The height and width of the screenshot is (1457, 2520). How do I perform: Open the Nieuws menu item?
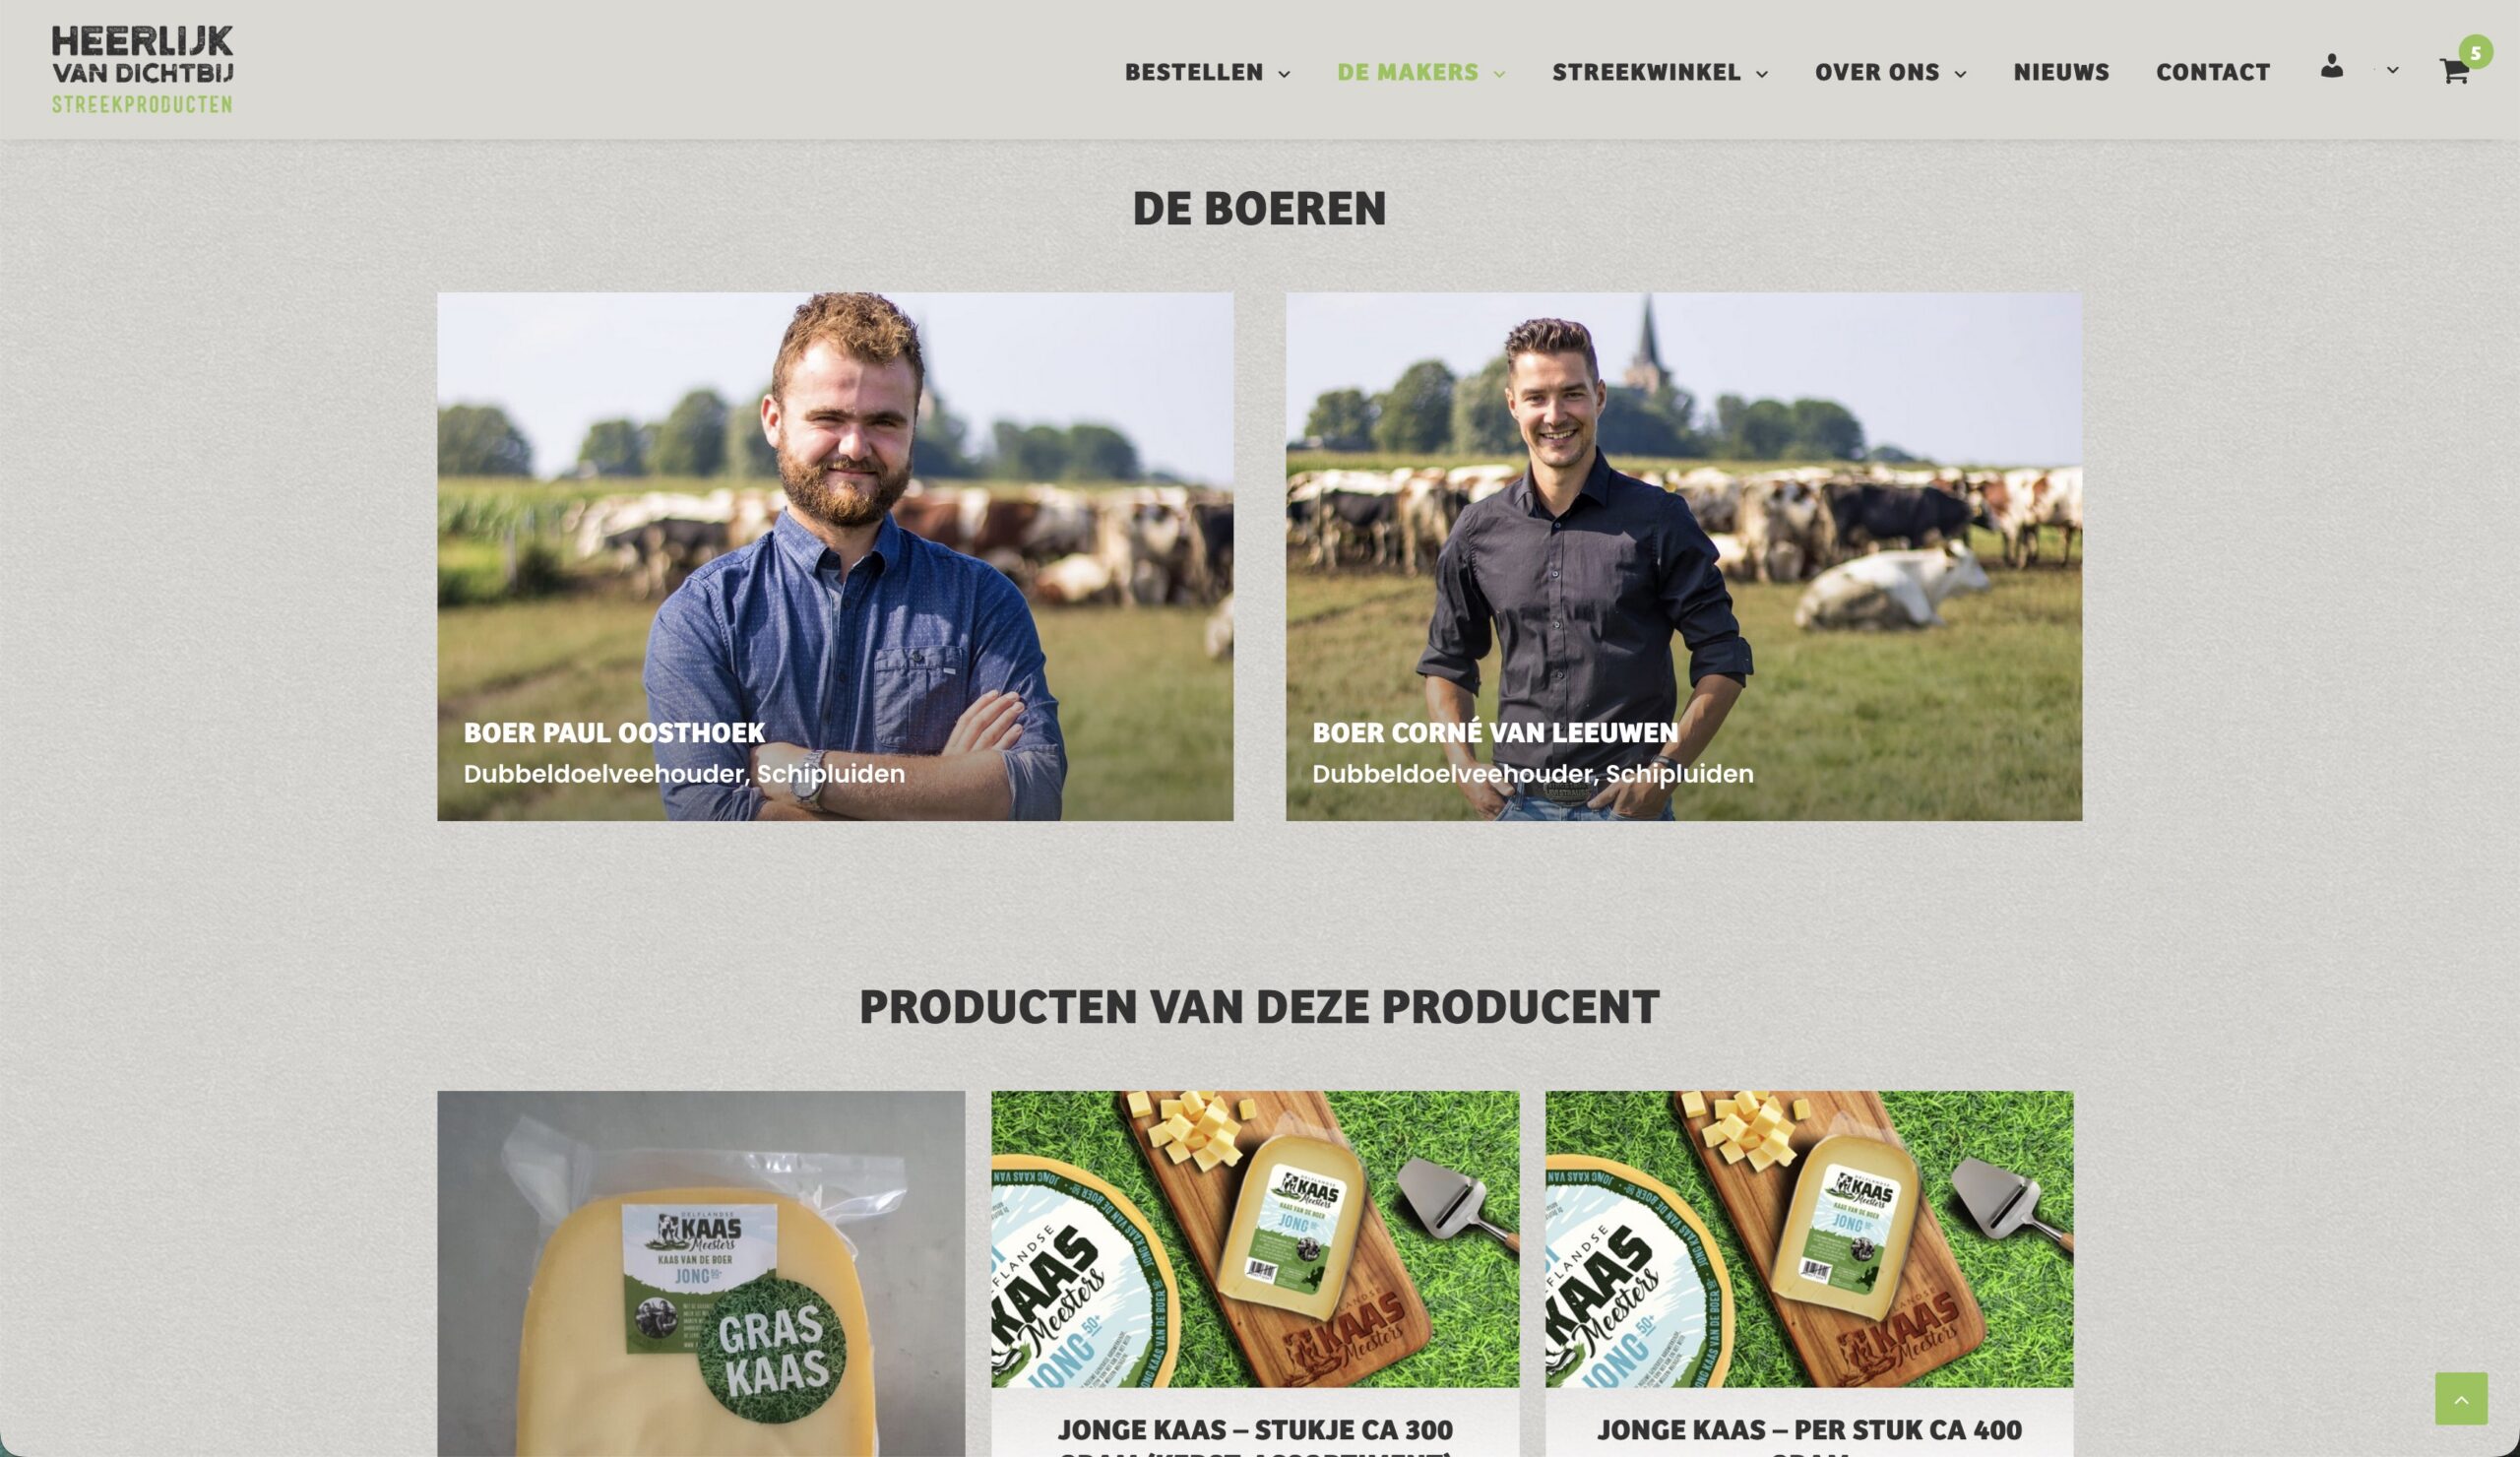point(2061,72)
